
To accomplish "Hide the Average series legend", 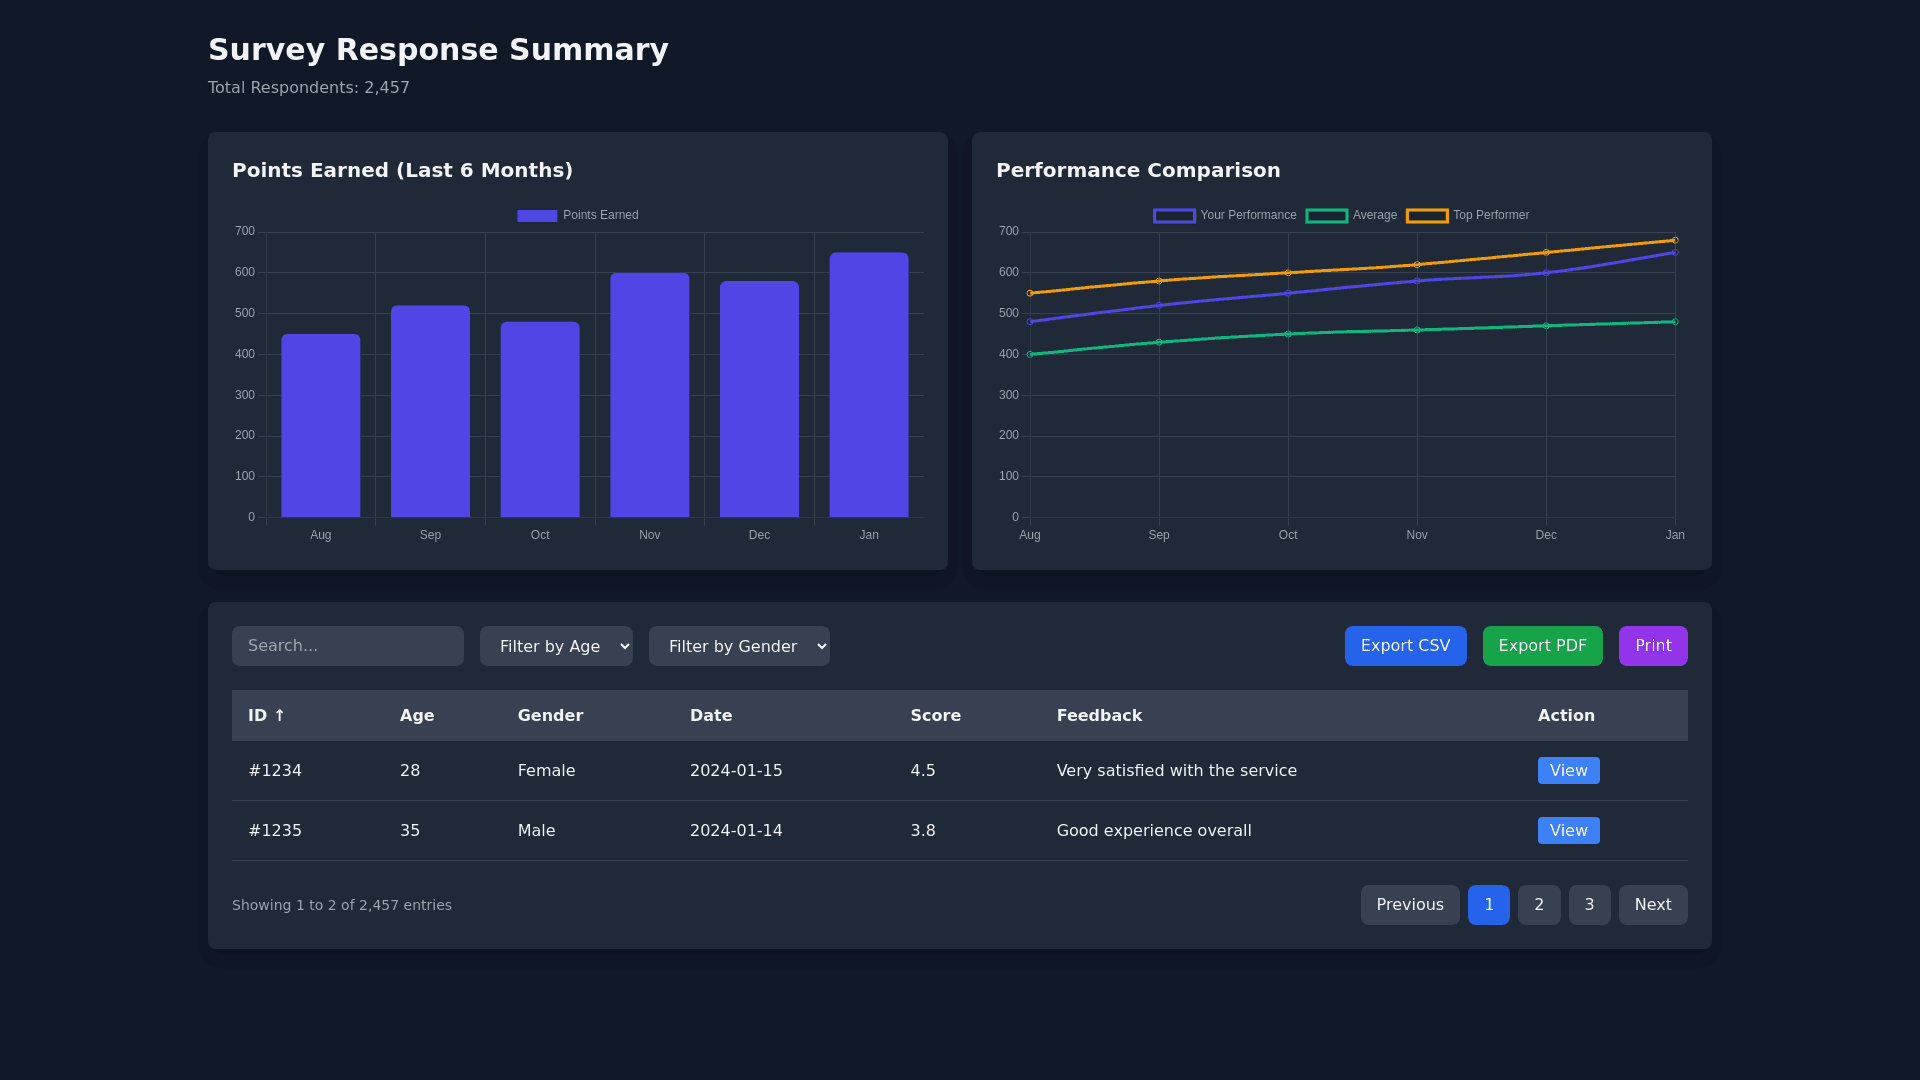I will 1351,216.
